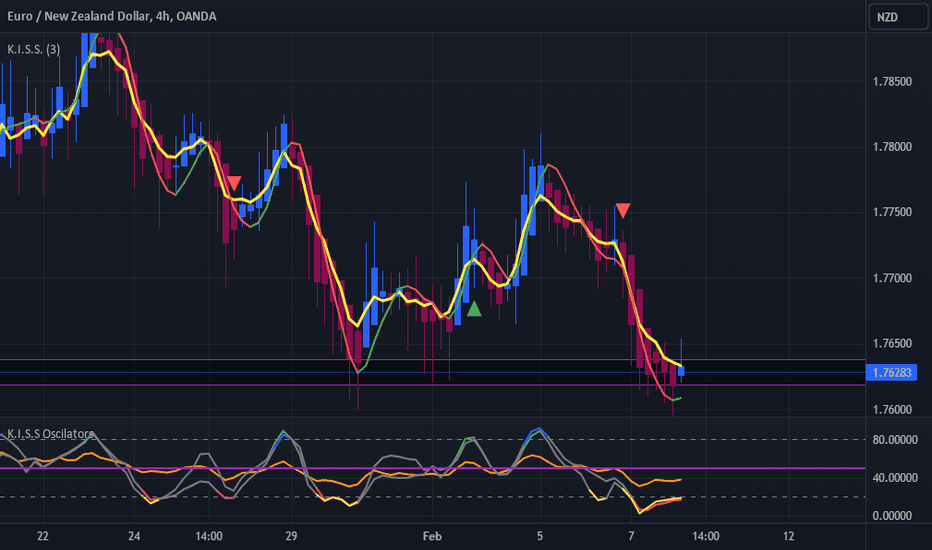Click the date label 22 on time axis

point(43,536)
